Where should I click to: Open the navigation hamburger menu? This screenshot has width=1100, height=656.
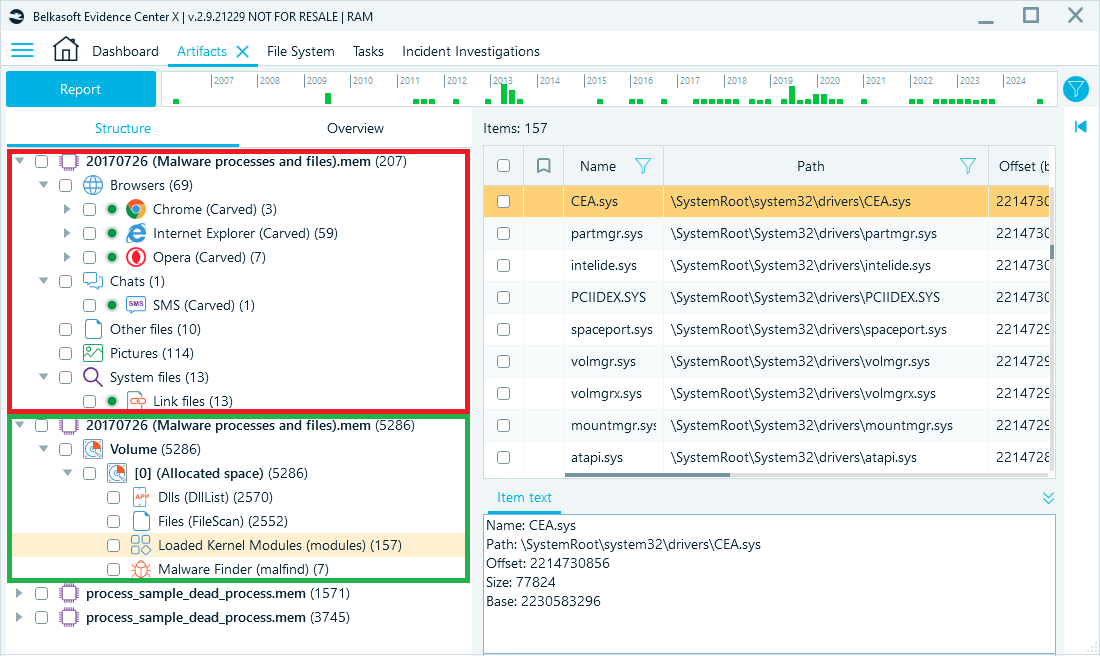pyautogui.click(x=22, y=50)
